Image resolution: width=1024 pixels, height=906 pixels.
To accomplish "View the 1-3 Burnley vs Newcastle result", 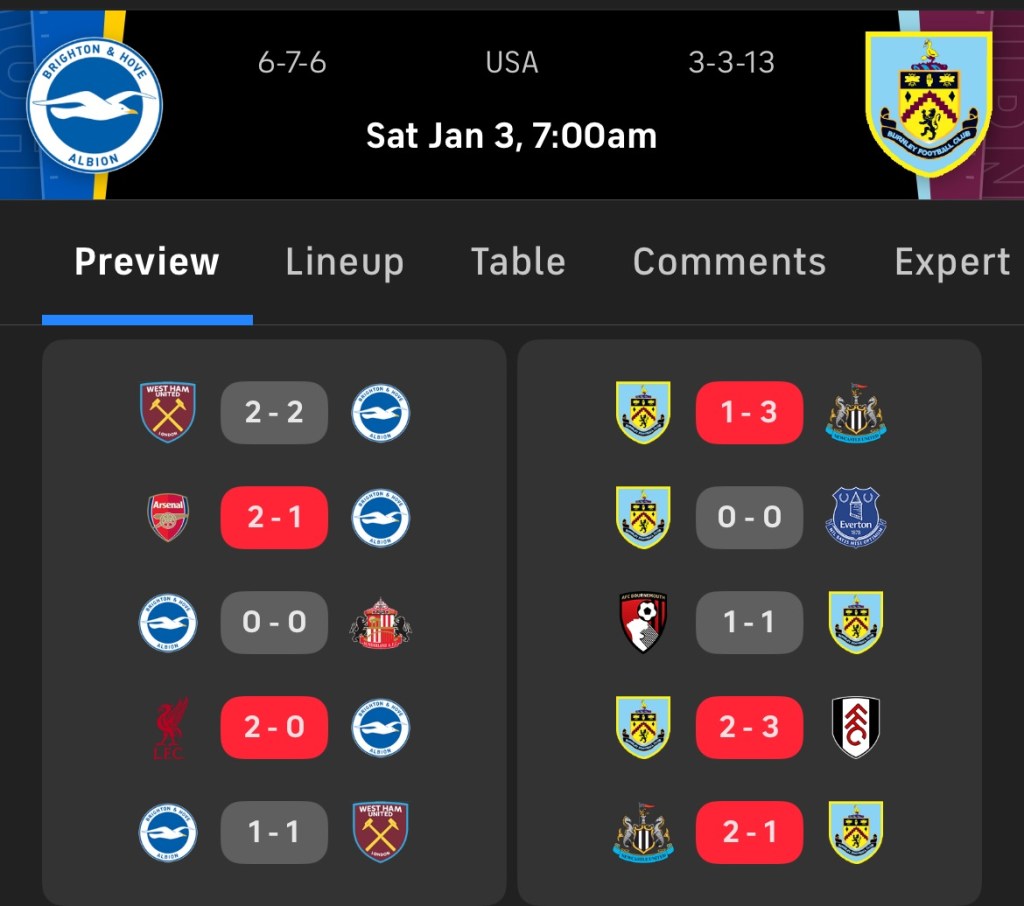I will 749,412.
